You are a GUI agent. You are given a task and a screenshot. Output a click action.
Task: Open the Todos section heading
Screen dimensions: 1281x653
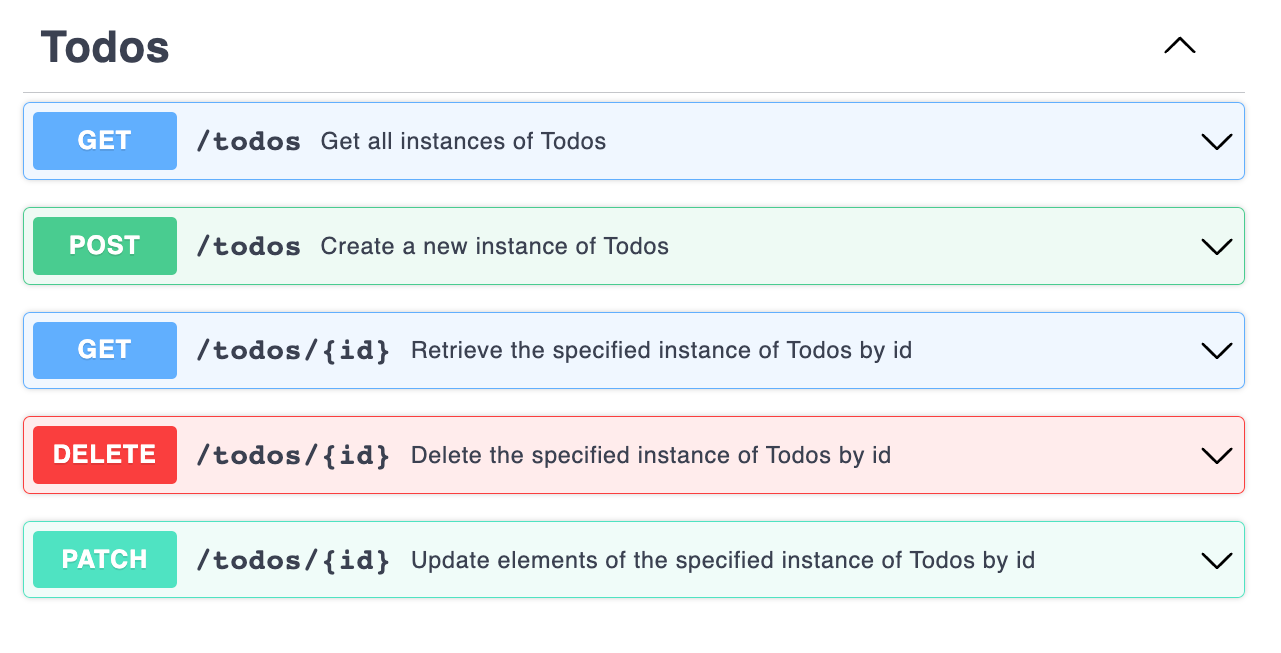[x=105, y=47]
